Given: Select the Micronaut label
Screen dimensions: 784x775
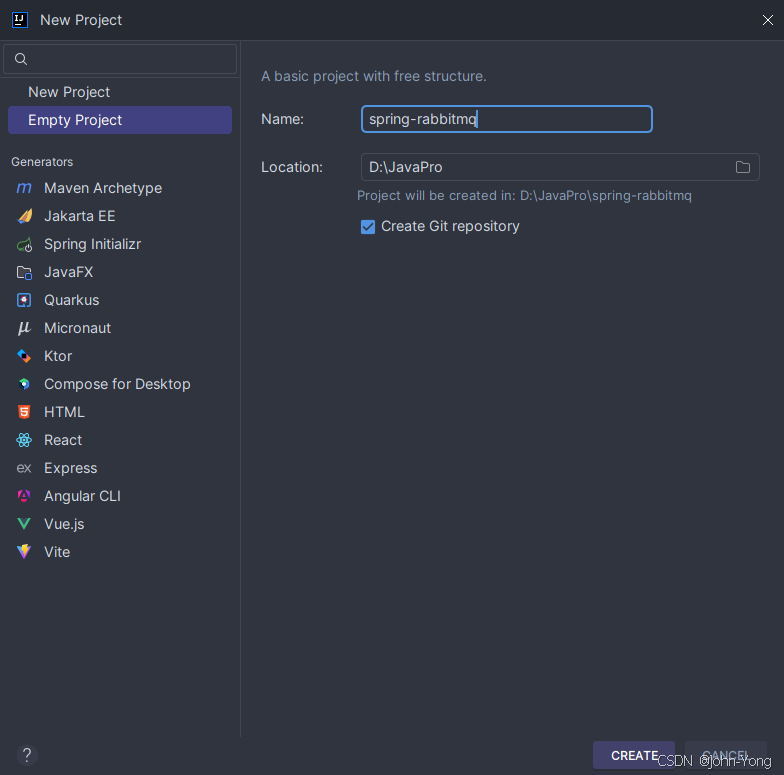Looking at the screenshot, I should tap(78, 328).
